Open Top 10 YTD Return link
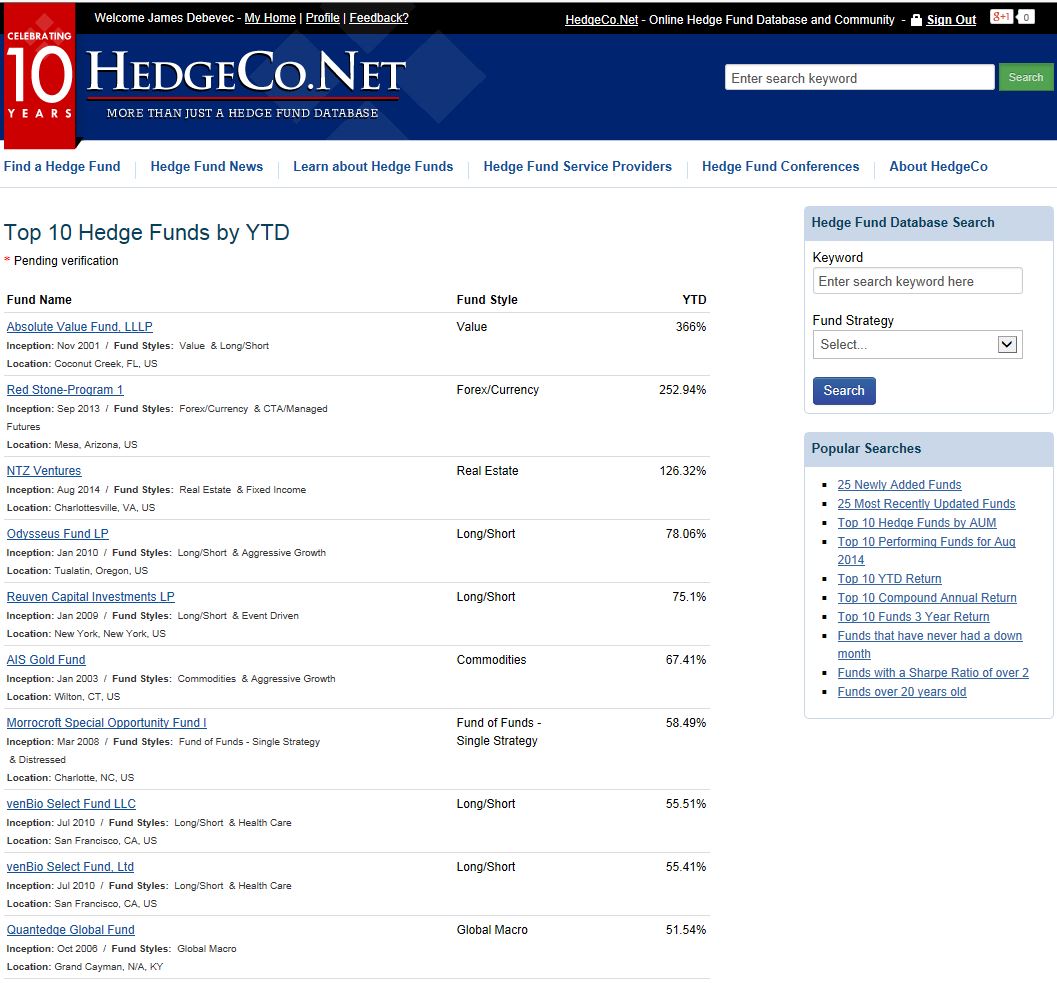The width and height of the screenshot is (1057, 983). 889,578
